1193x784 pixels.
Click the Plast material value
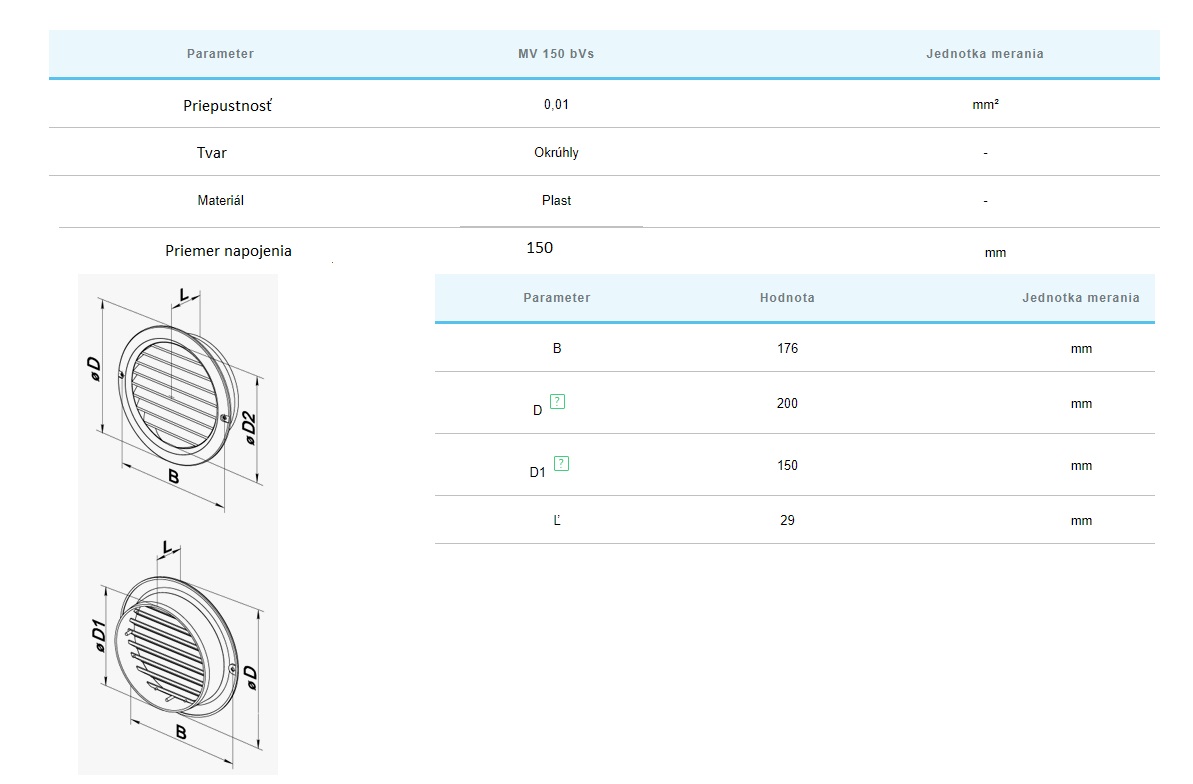tap(556, 201)
